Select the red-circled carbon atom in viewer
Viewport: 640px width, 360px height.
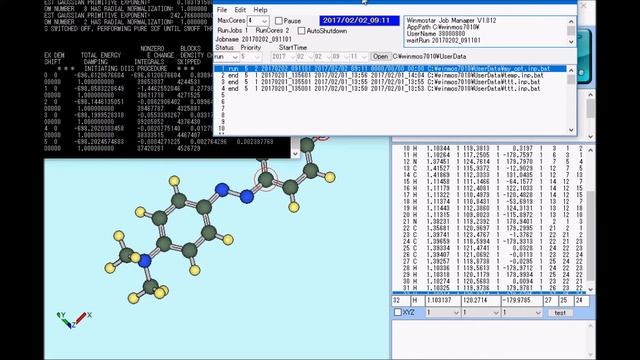(266, 179)
